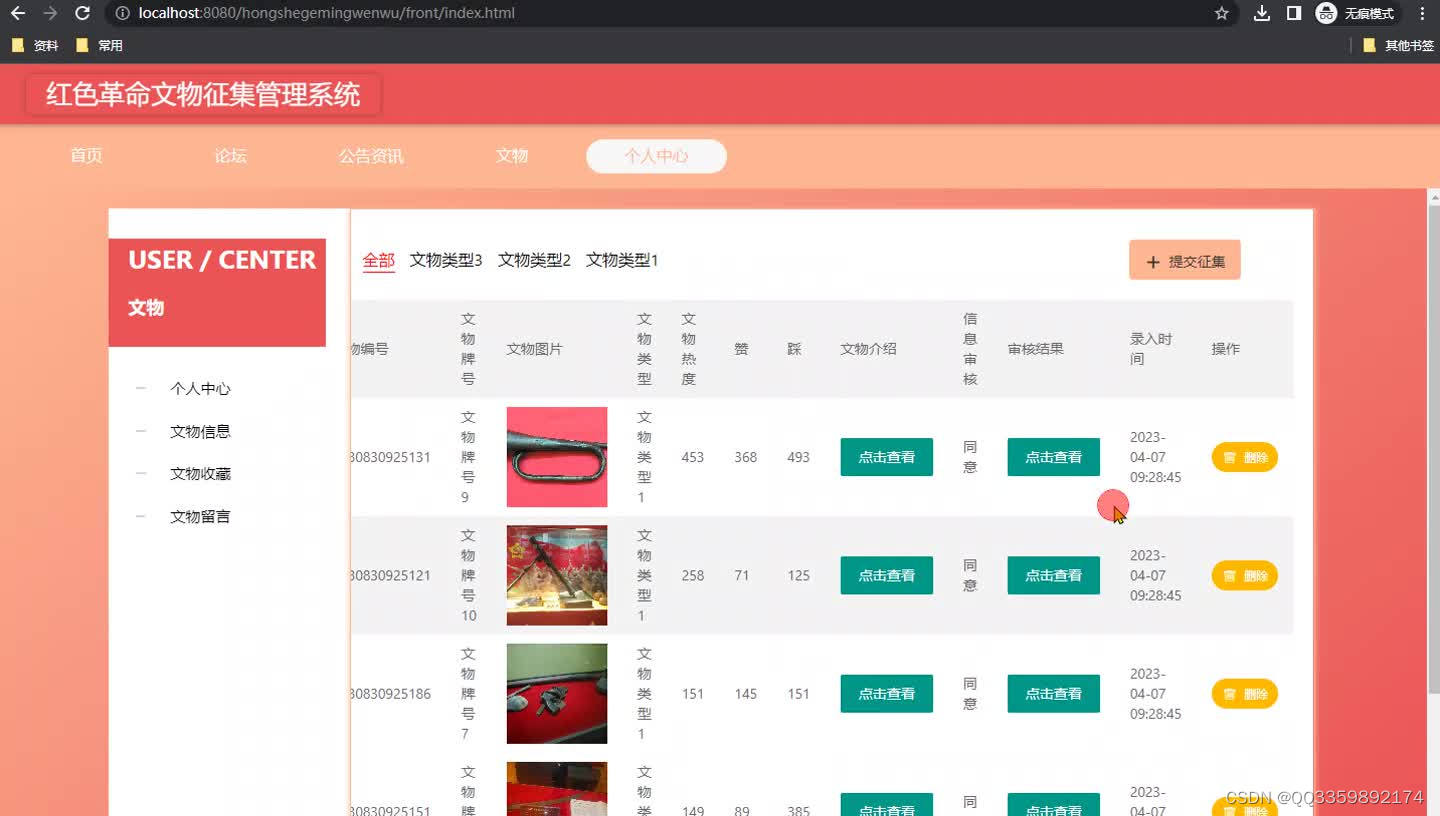Click the heat value 453
Image resolution: width=1440 pixels, height=816 pixels.
(692, 457)
